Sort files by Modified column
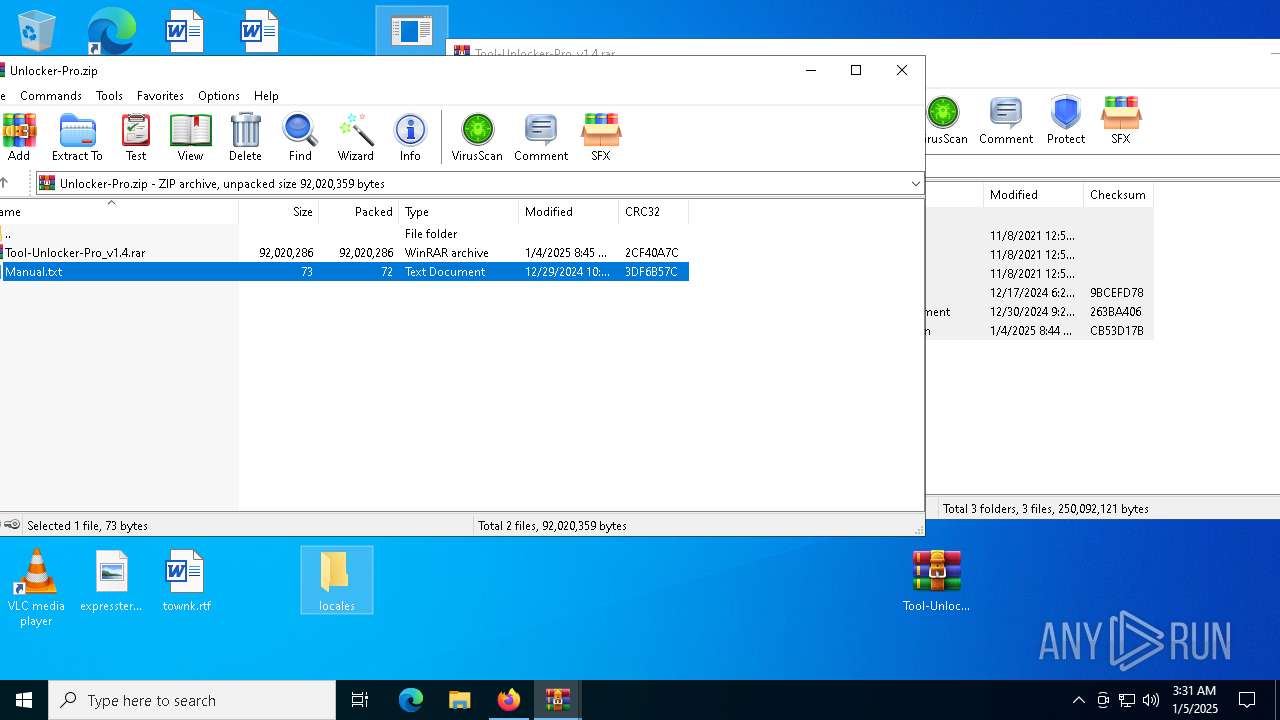 [x=569, y=212]
